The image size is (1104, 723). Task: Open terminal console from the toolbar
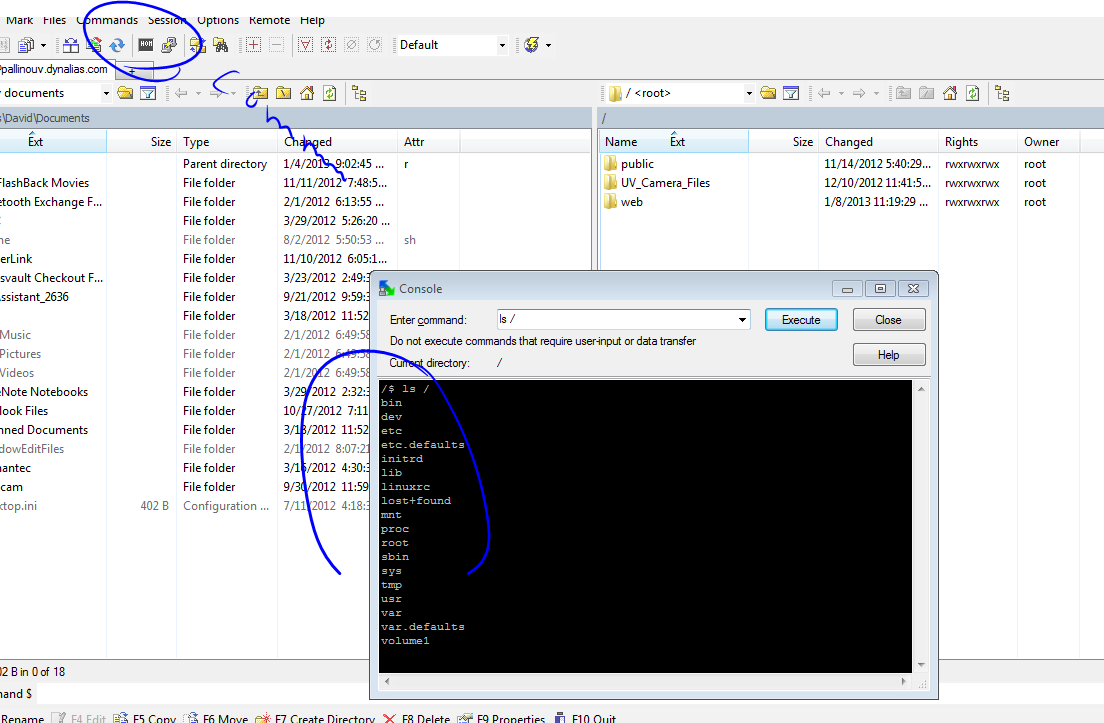(x=146, y=45)
